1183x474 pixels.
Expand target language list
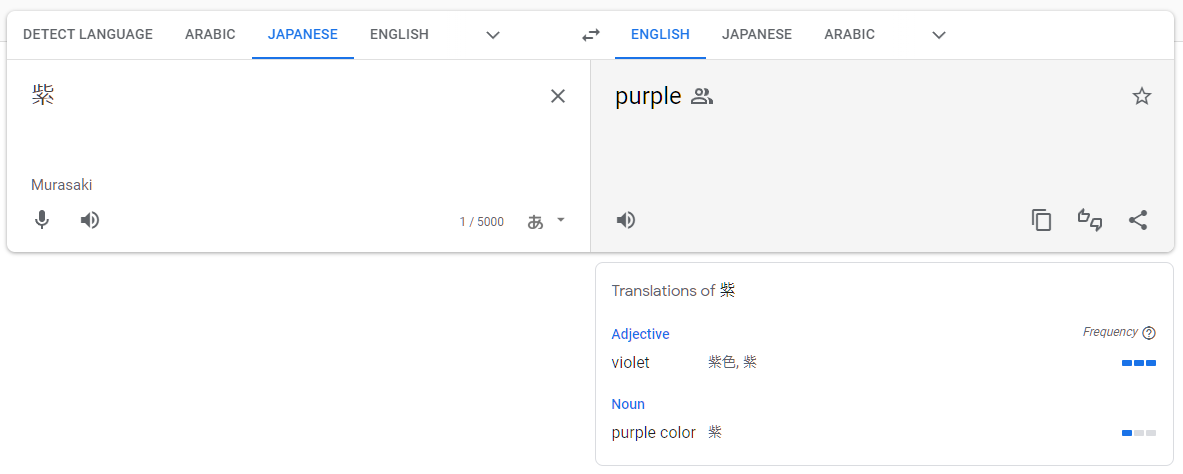pos(939,35)
